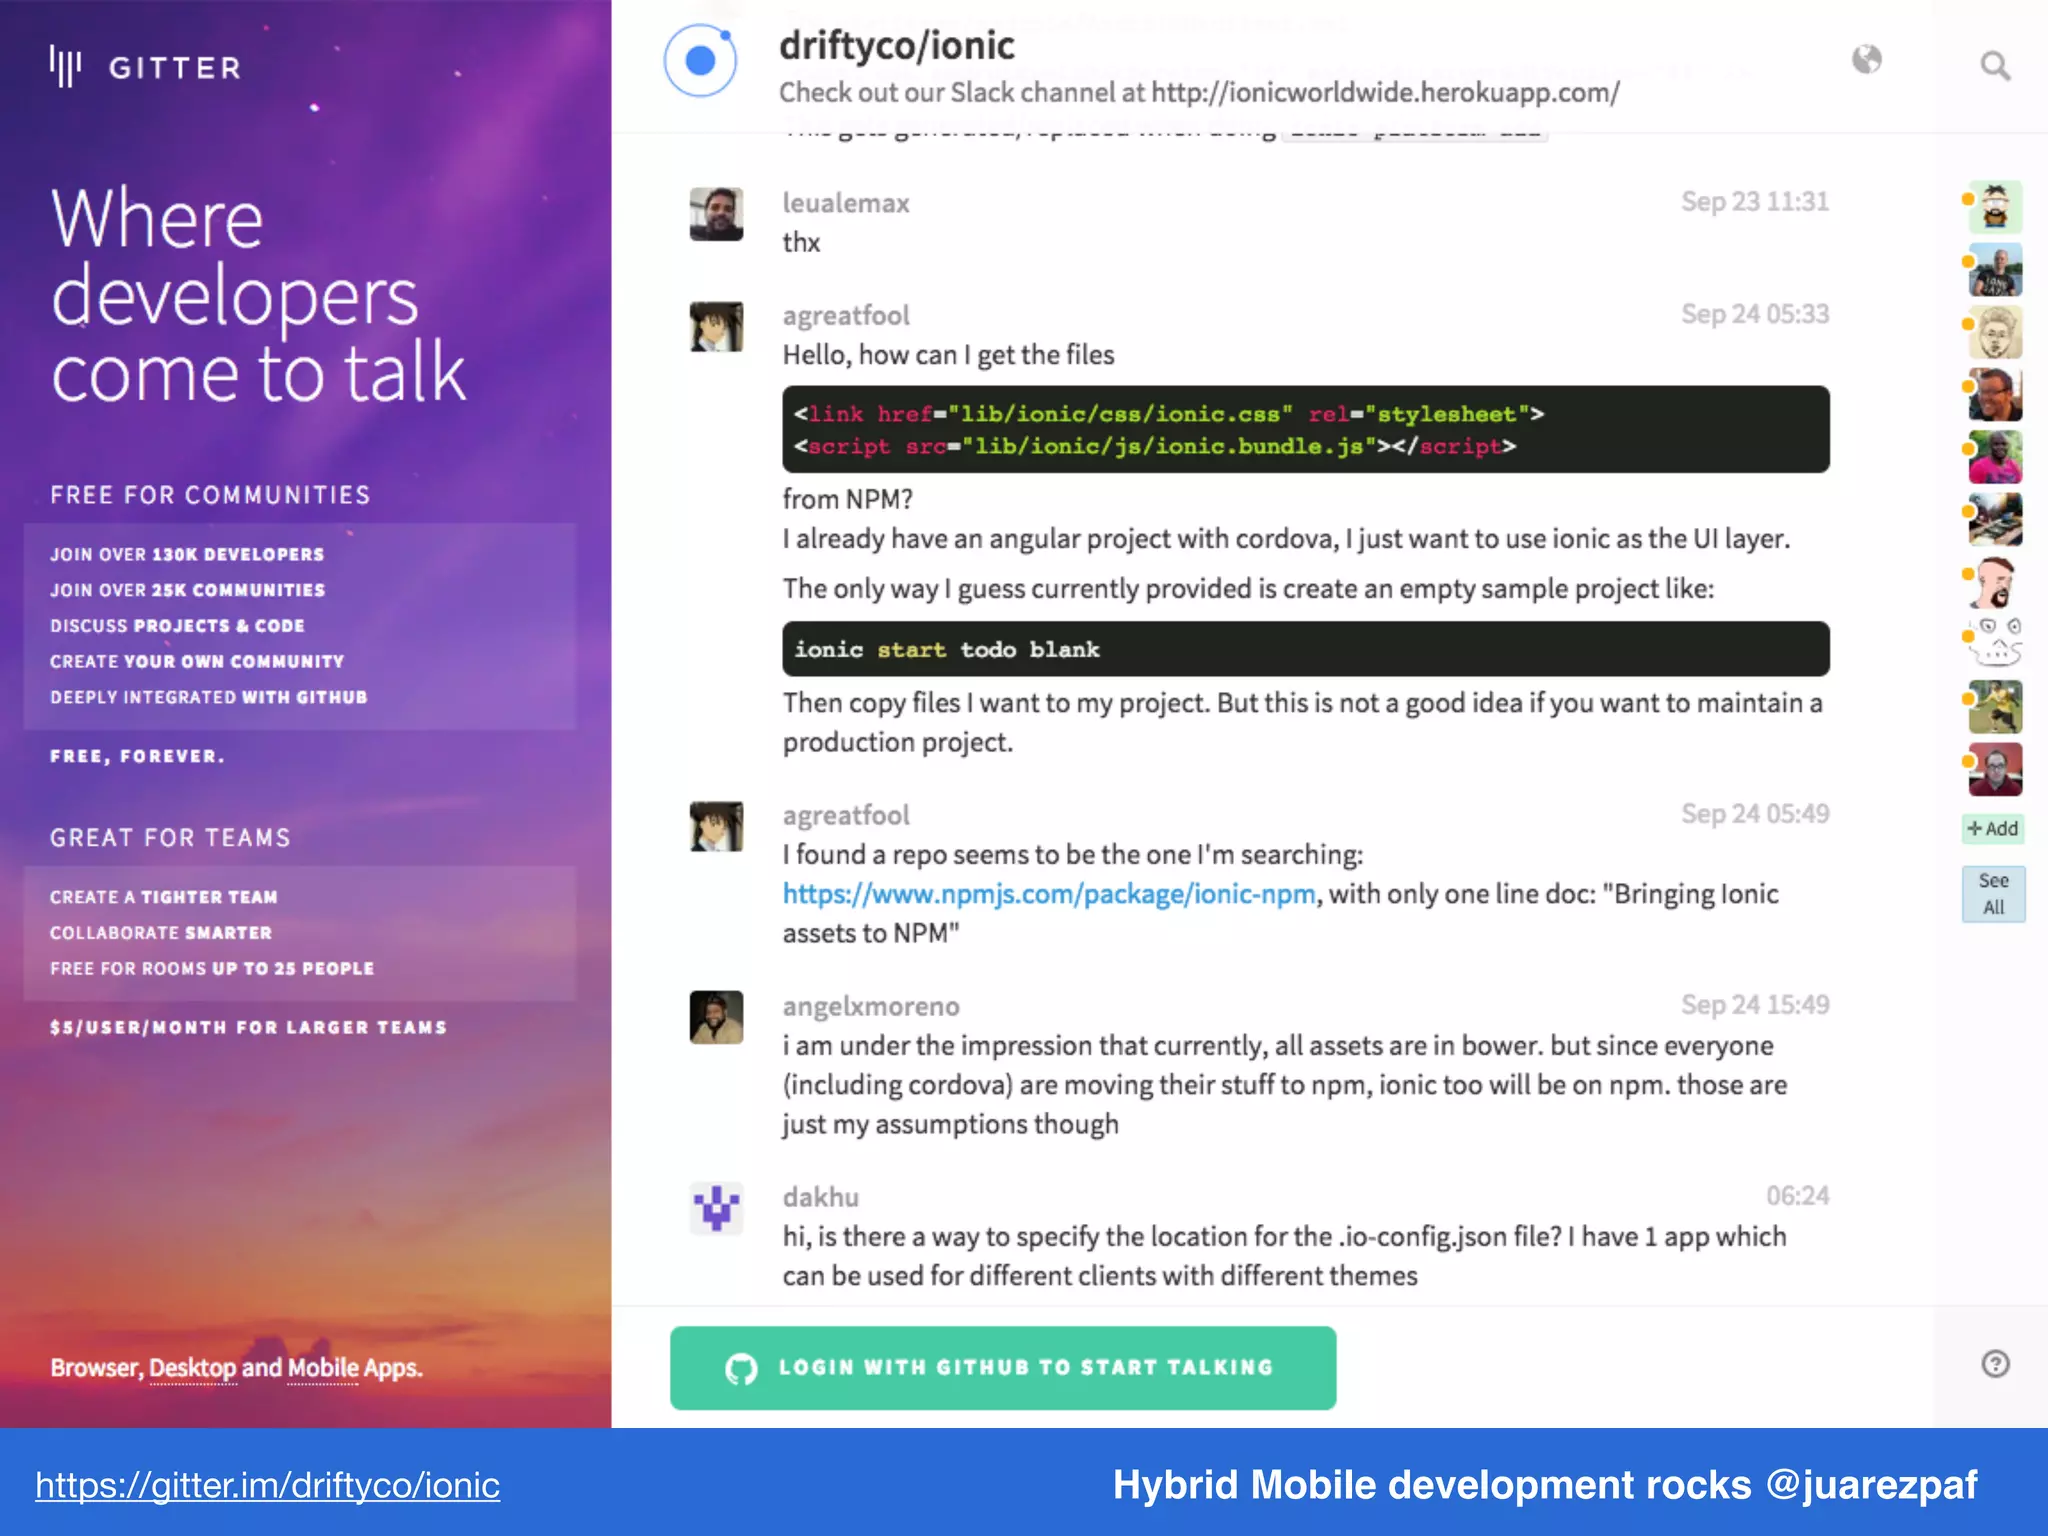The width and height of the screenshot is (2048, 1536).
Task: Click the 'Free for Communities' heading
Action: point(210,495)
